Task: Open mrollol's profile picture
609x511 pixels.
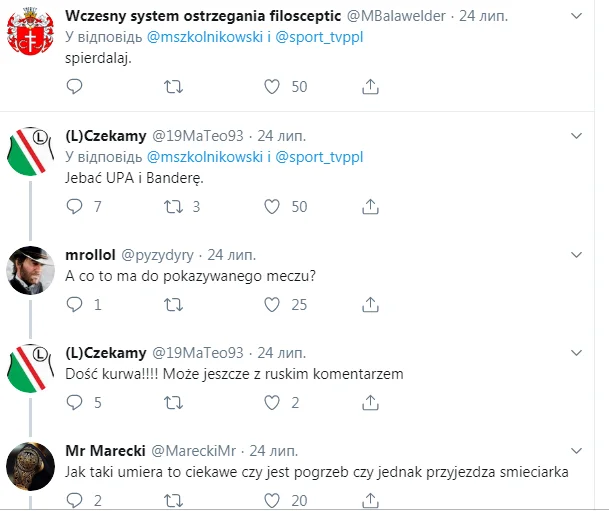Action: click(30, 270)
